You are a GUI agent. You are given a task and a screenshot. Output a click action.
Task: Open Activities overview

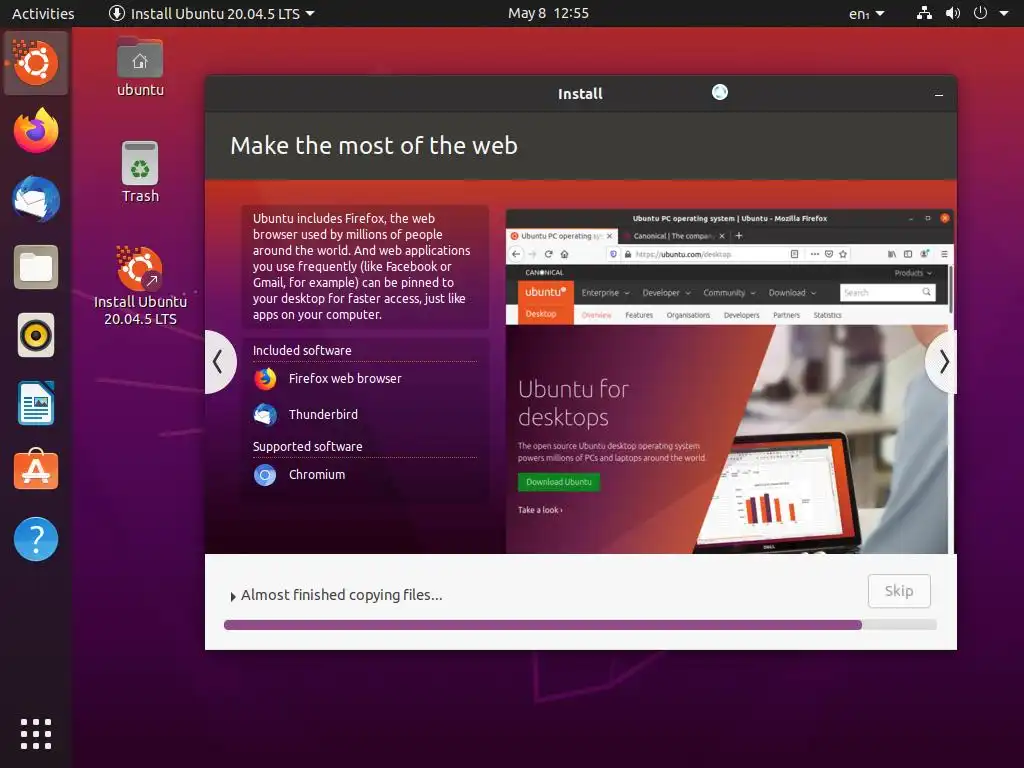pyautogui.click(x=43, y=13)
